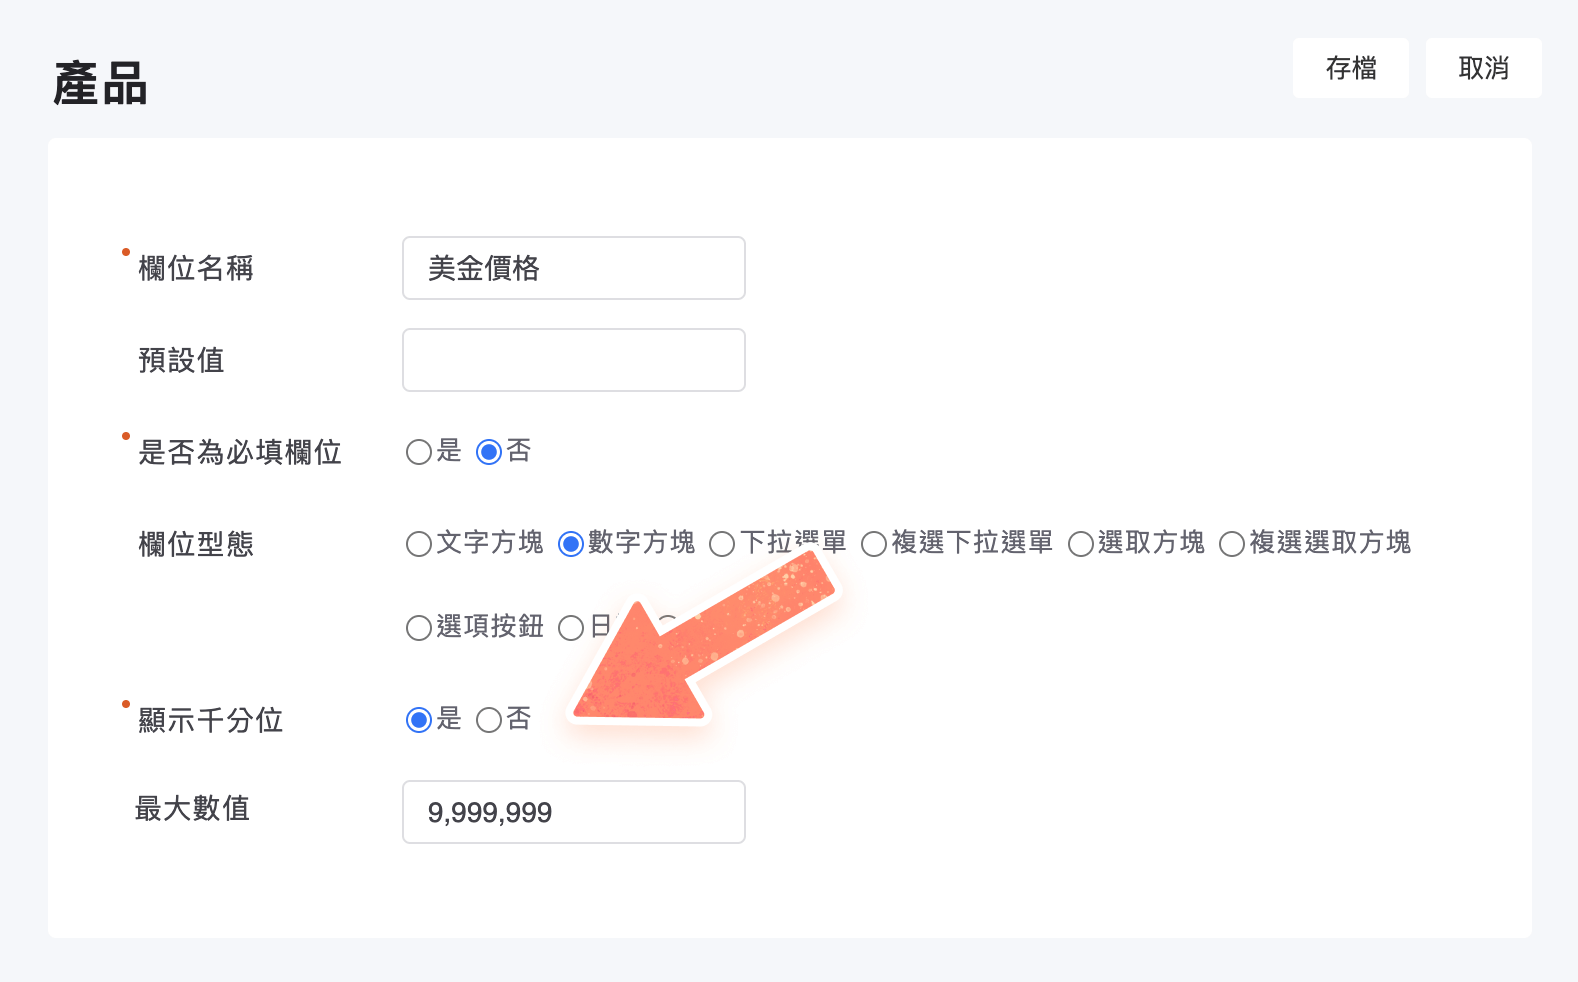
Task: Enable 顯示千分位 by selecting 是
Action: click(x=419, y=720)
